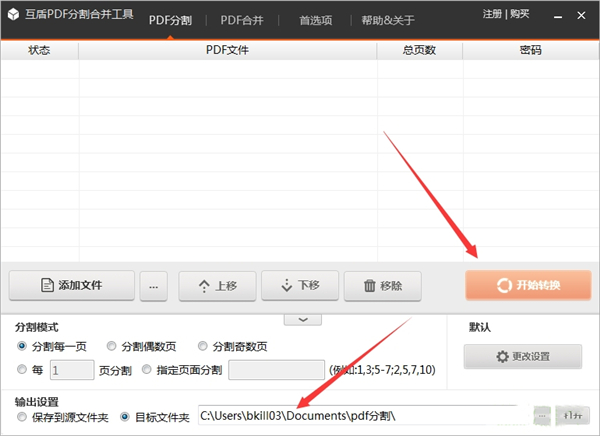Click 下移 to move file down
Image resolution: width=600 pixels, height=436 pixels.
[x=299, y=286]
